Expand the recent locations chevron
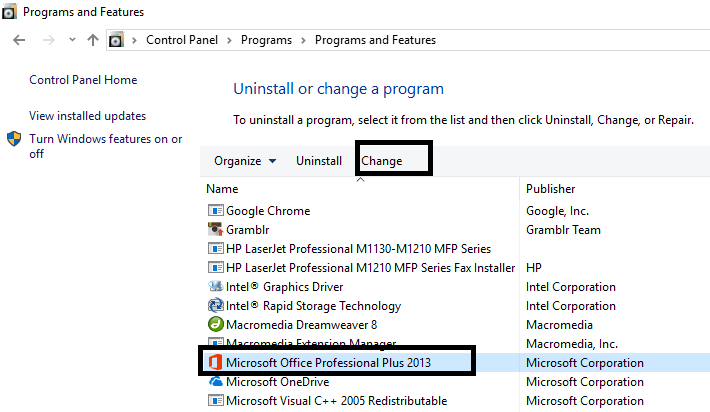Viewport: 710px width, 412px height. click(x=71, y=41)
